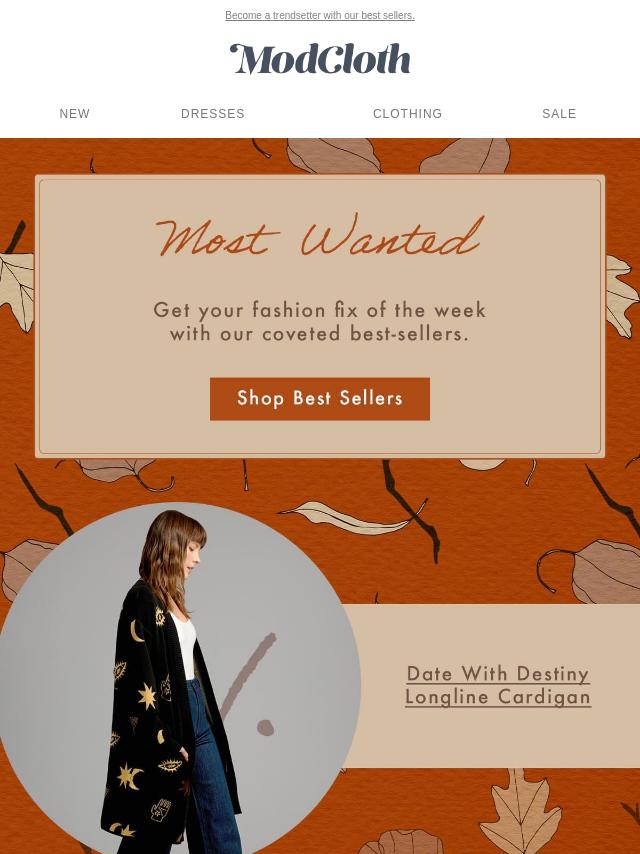The width and height of the screenshot is (640, 854).
Task: Click the ModCloth logo
Action: pos(320,59)
